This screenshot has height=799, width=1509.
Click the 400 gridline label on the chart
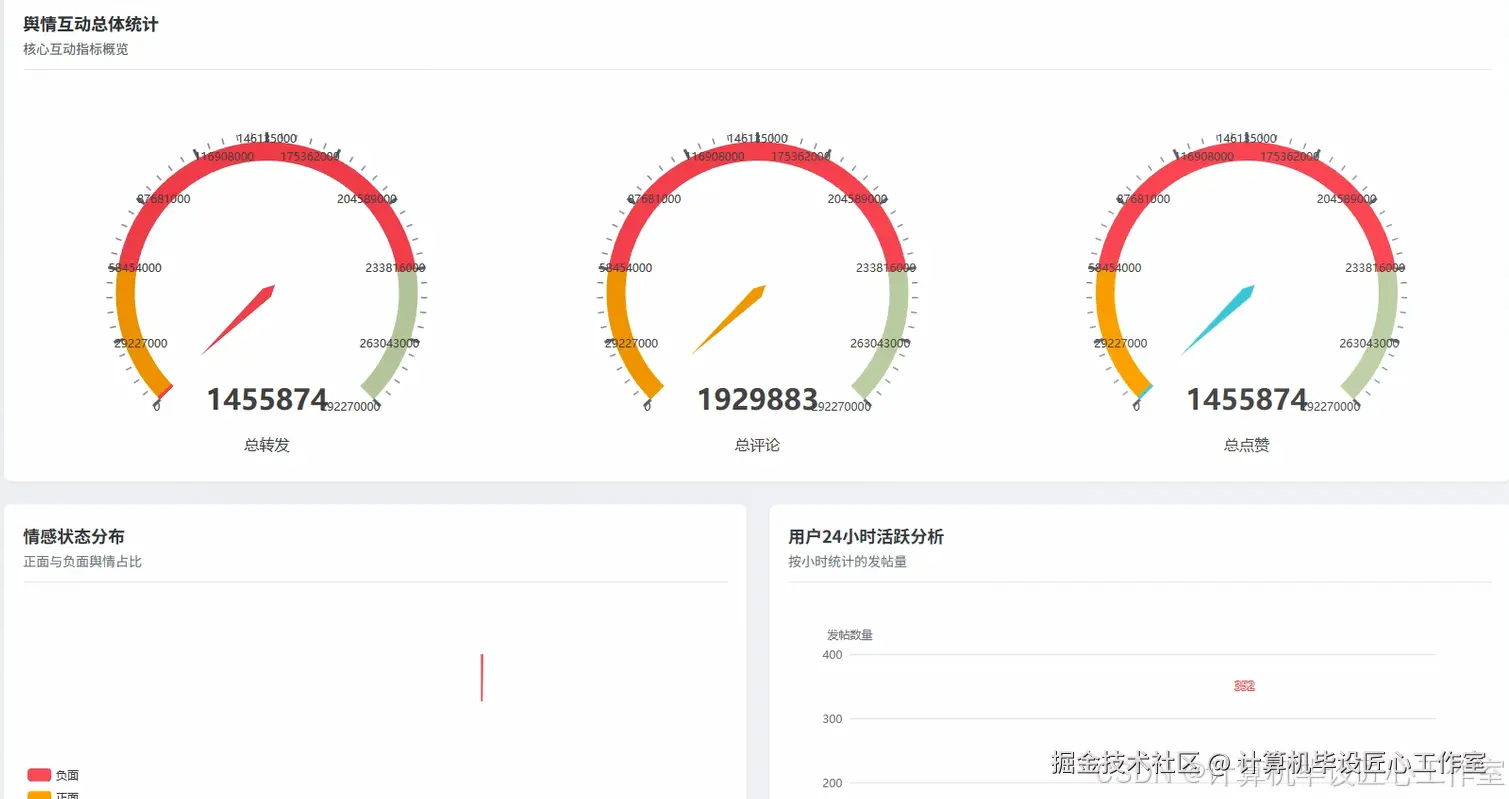831,654
